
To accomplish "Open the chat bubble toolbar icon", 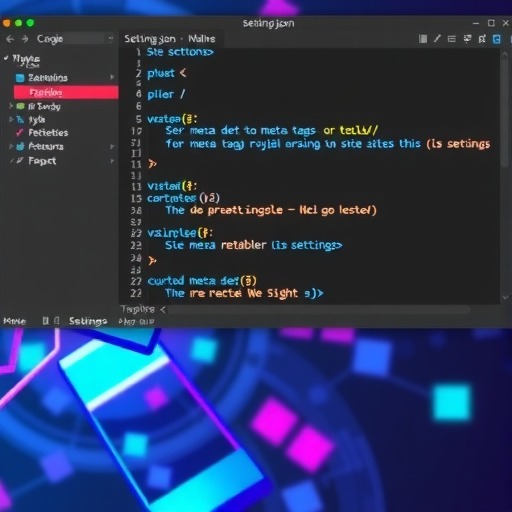I will click(x=467, y=39).
